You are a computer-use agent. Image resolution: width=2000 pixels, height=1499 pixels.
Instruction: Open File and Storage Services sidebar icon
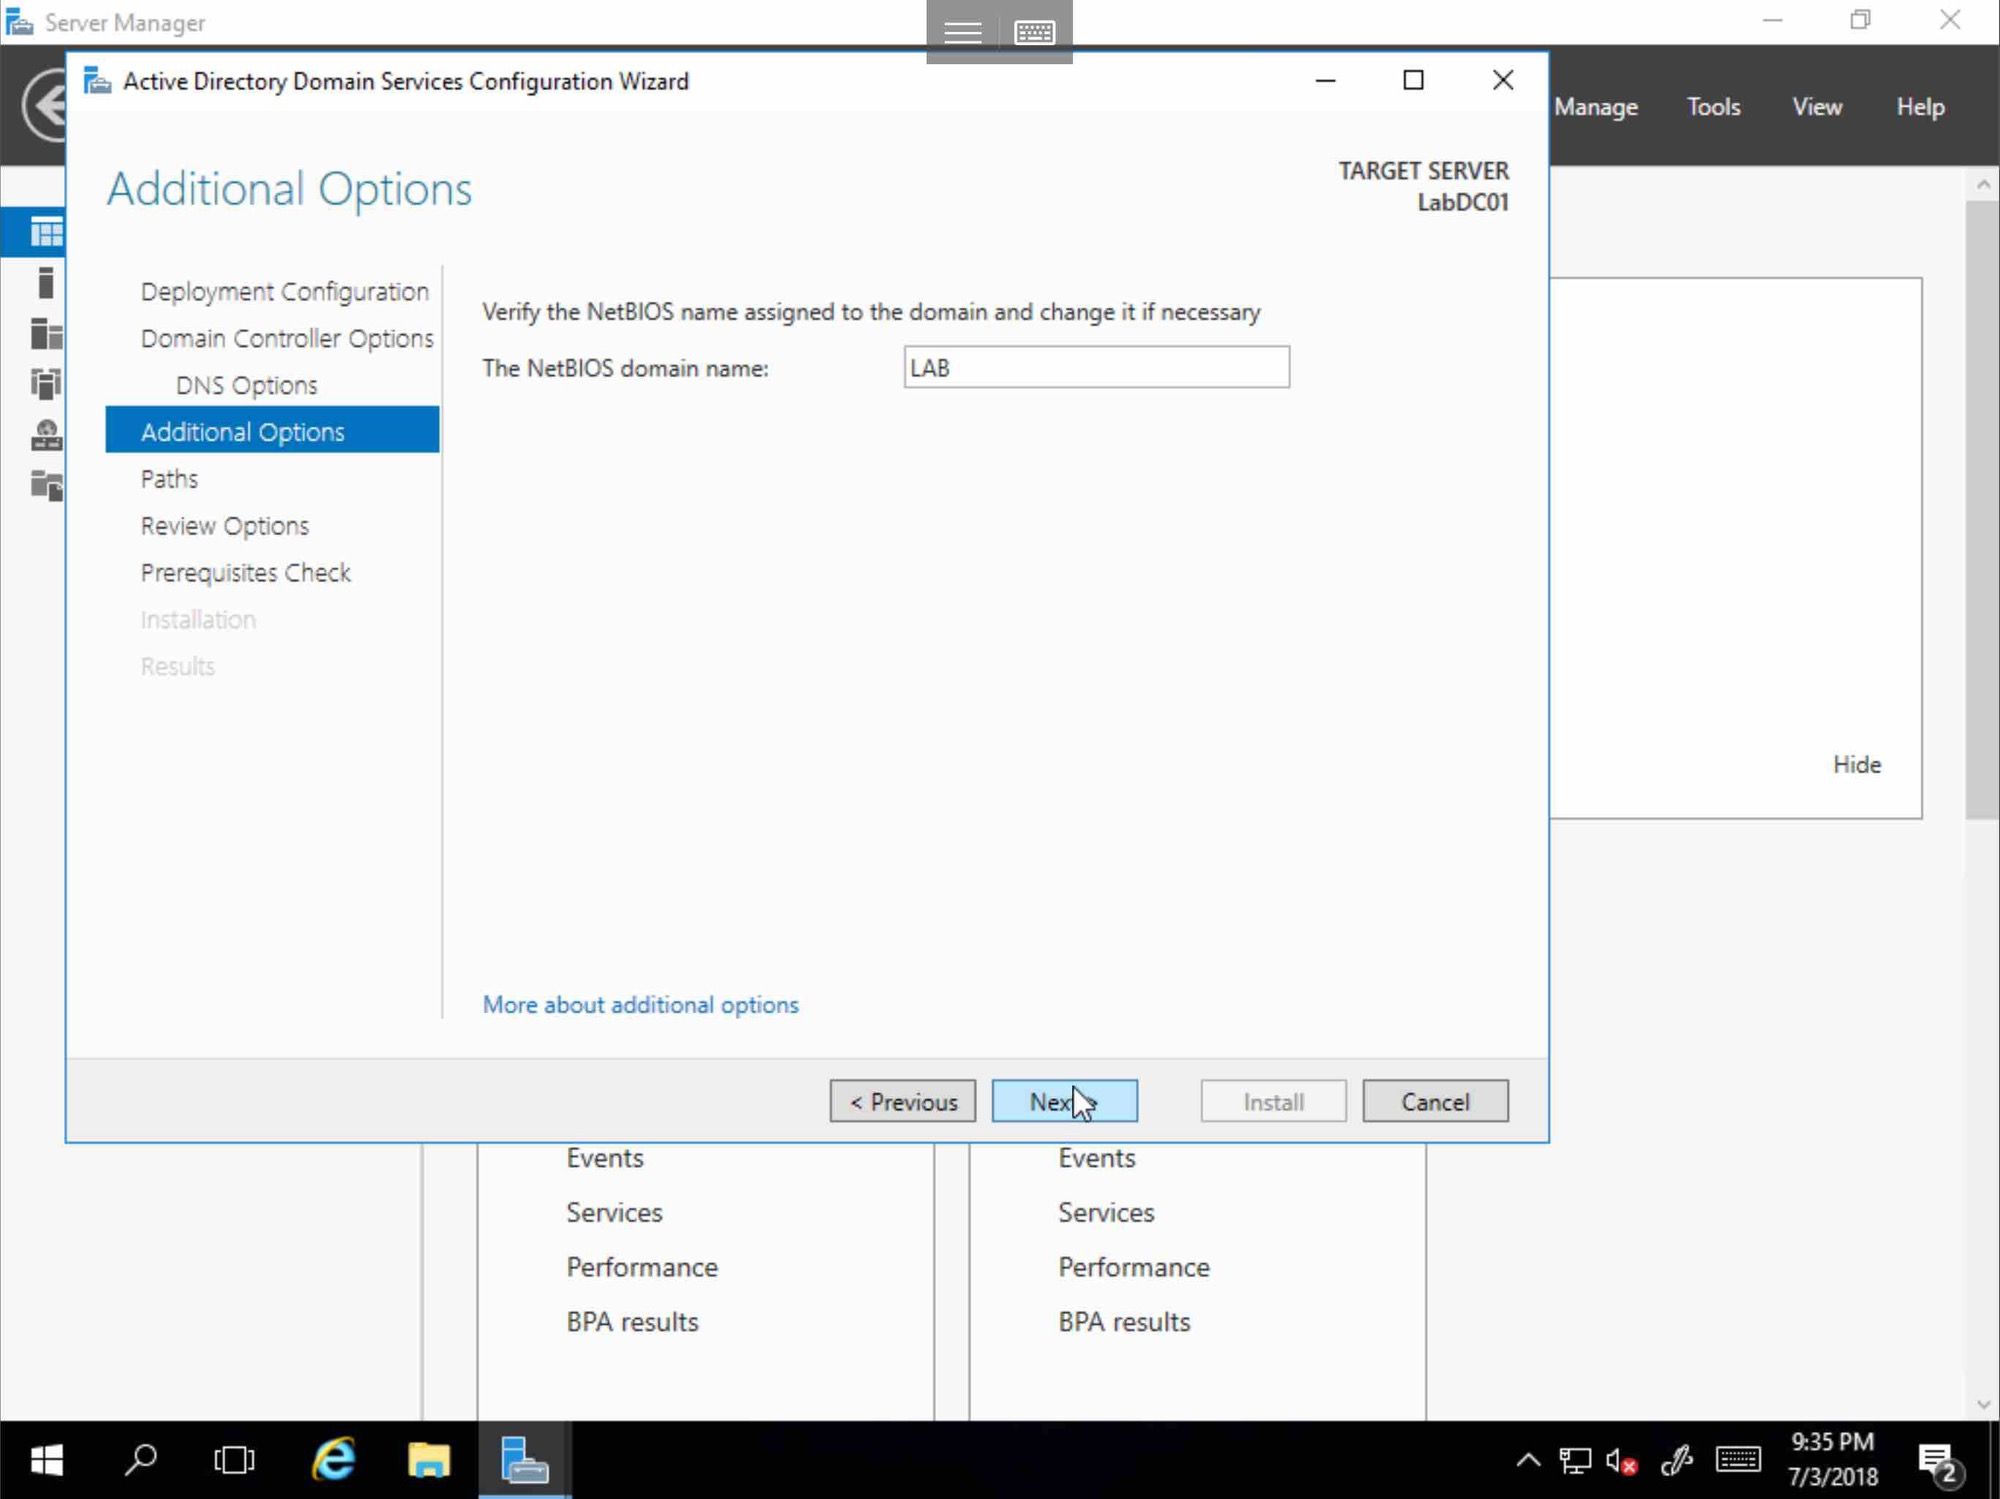[46, 486]
